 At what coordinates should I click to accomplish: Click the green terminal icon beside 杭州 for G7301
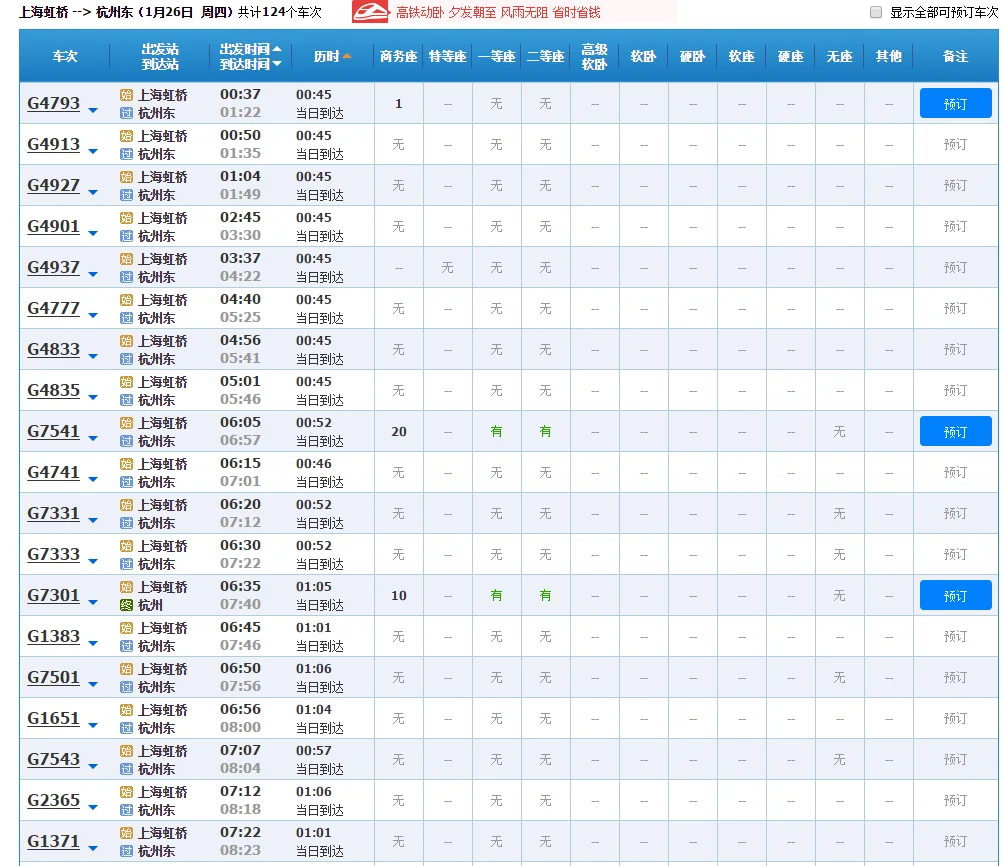click(126, 605)
